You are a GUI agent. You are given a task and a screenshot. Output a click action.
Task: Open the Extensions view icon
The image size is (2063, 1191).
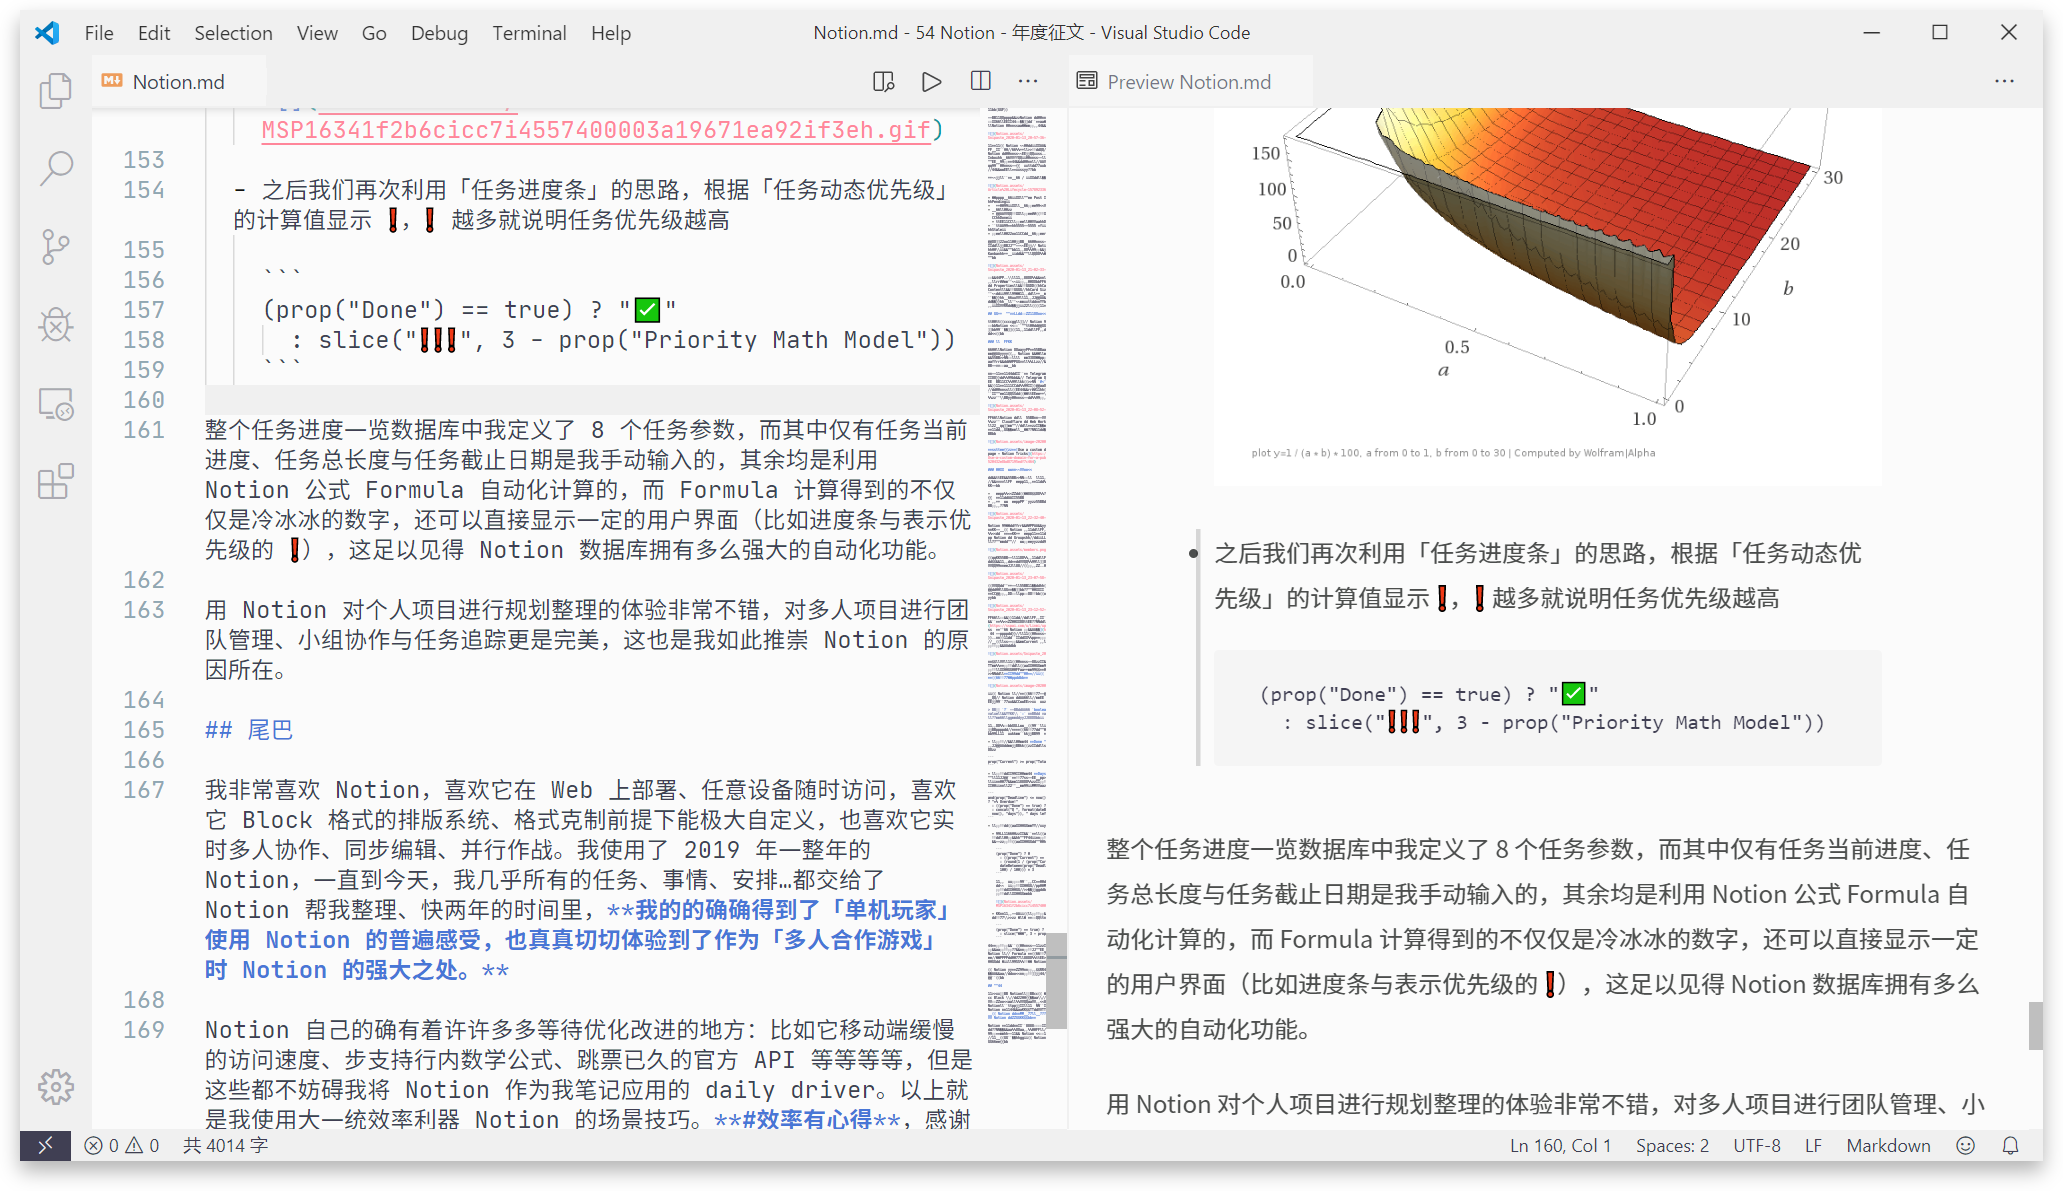(56, 481)
